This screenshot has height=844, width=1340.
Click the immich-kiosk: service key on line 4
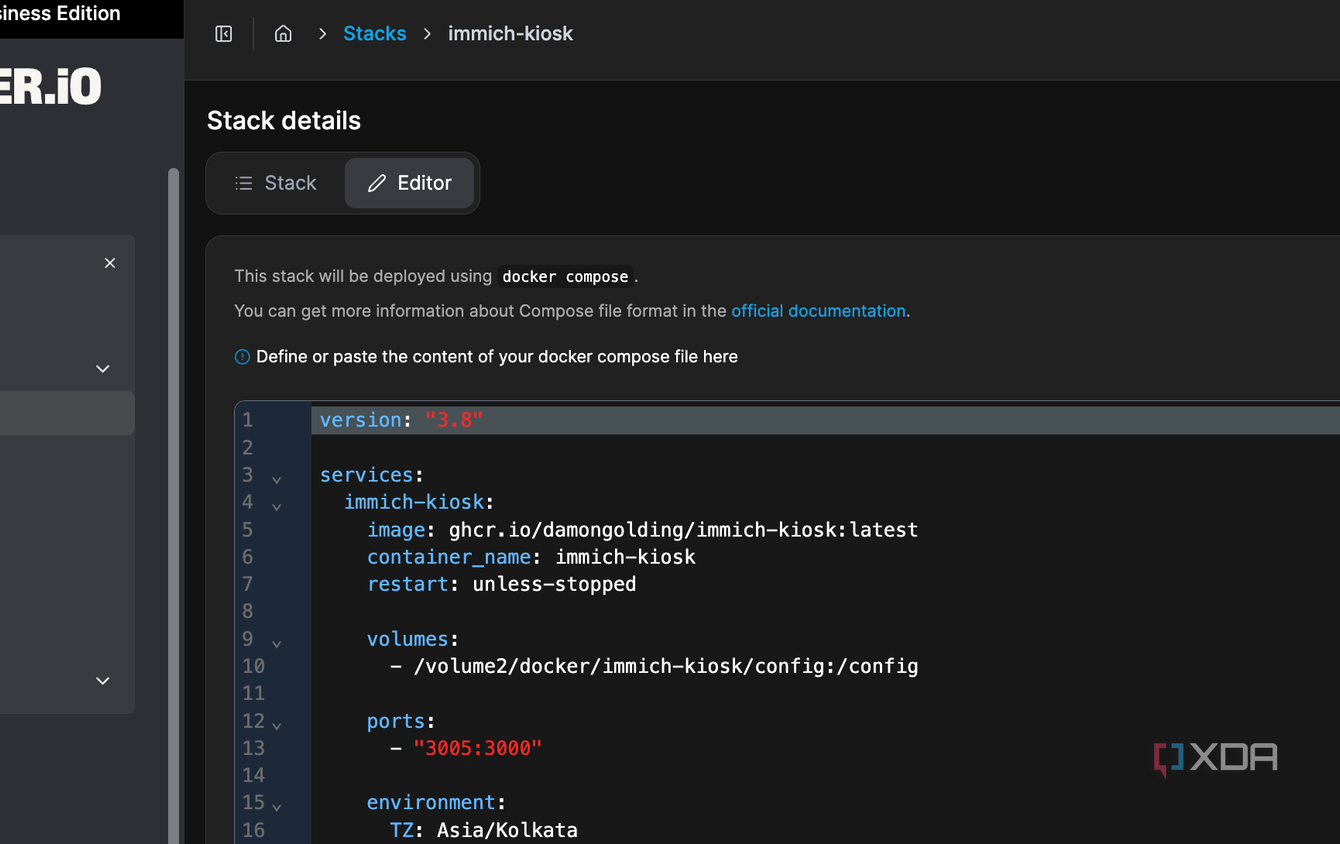[419, 502]
